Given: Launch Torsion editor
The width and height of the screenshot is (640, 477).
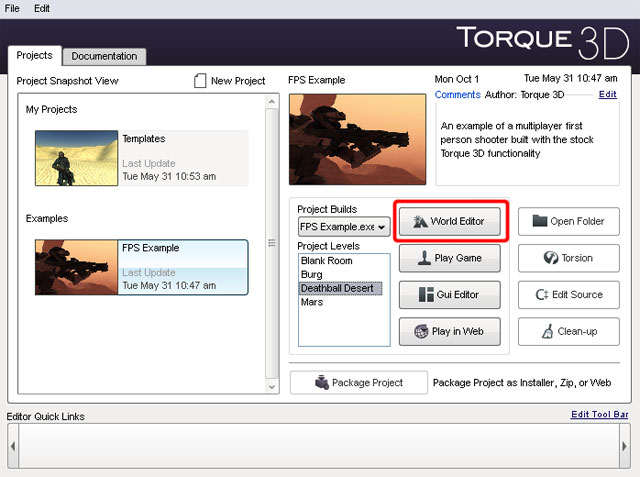Looking at the screenshot, I should 568,258.
